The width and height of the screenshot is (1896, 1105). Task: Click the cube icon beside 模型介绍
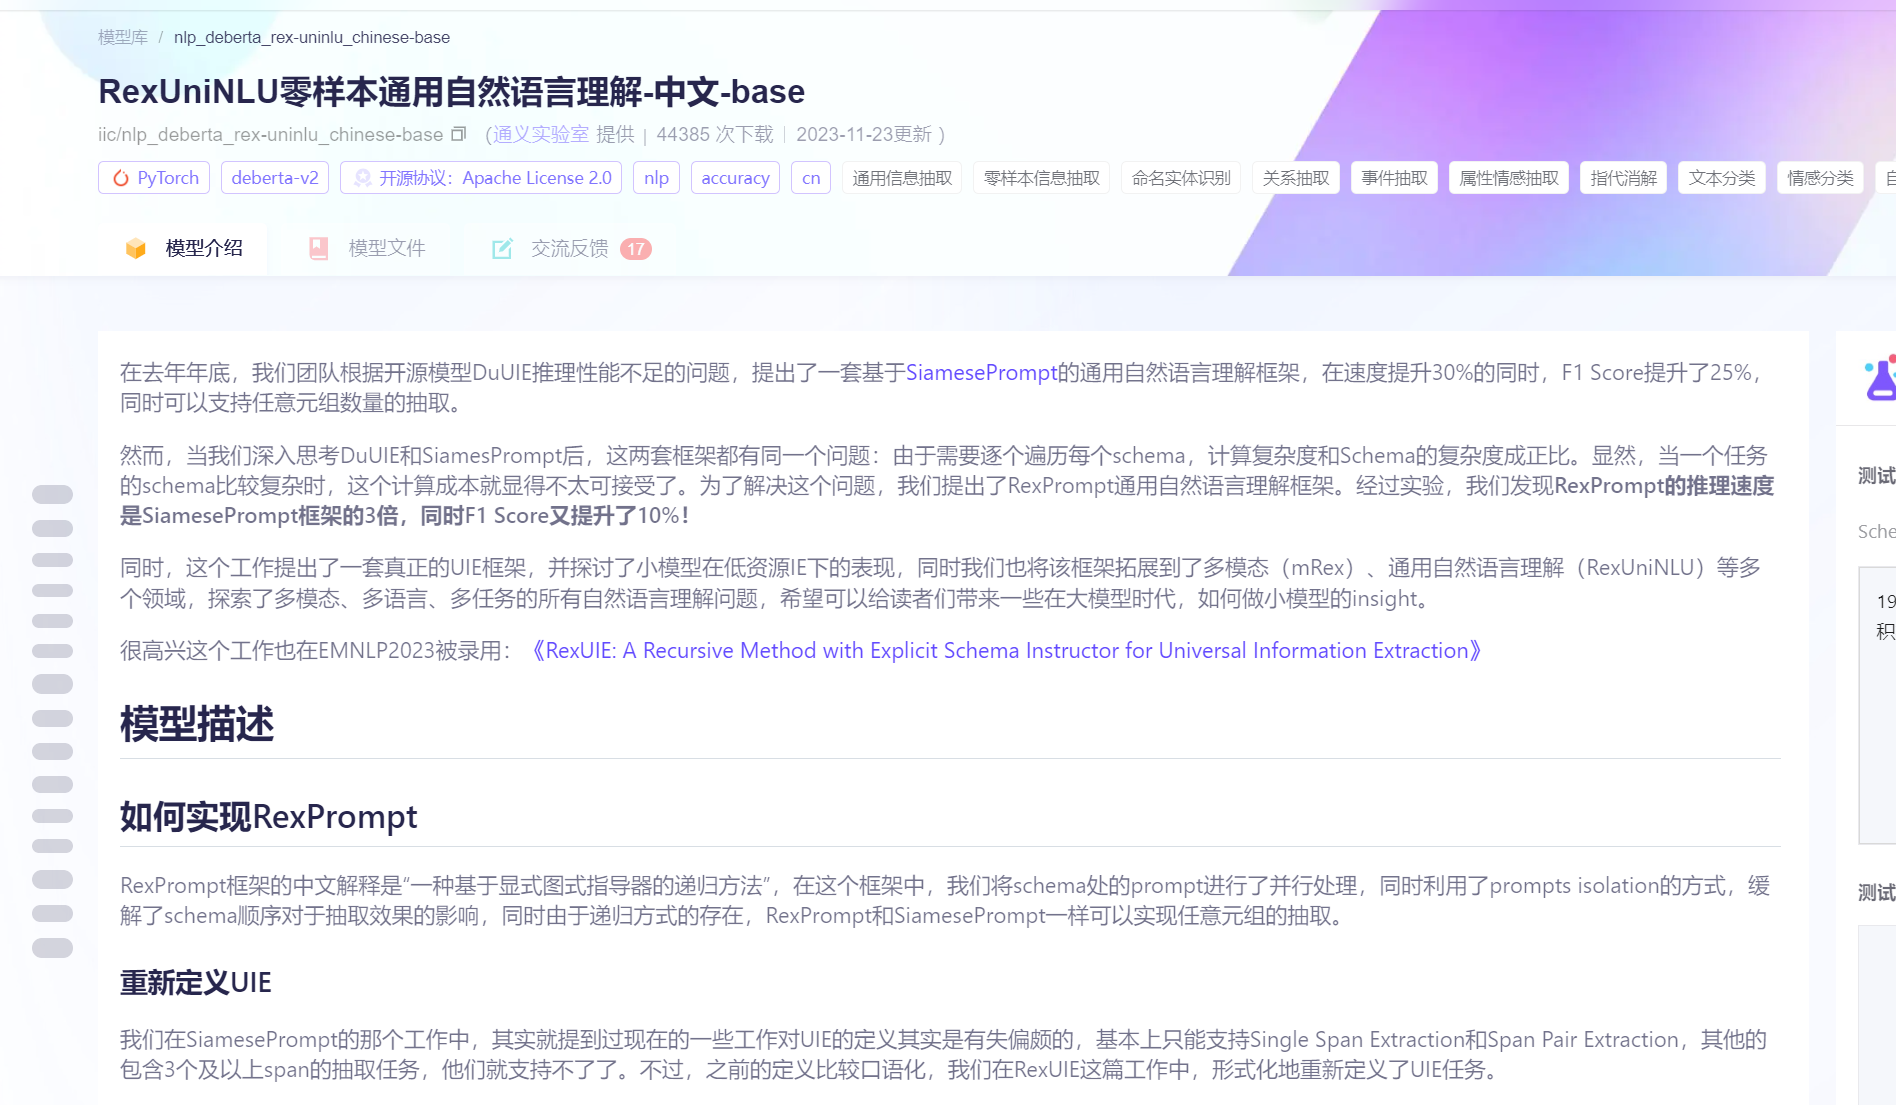136,248
